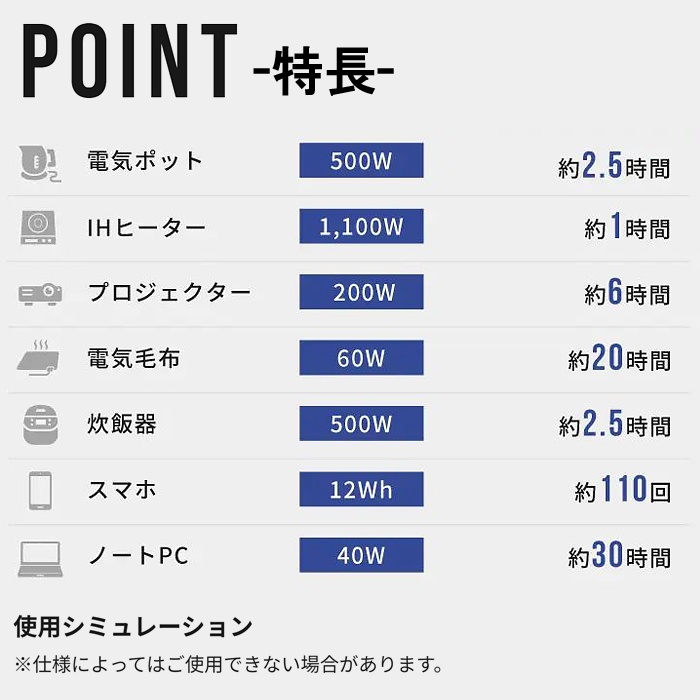This screenshot has height=700, width=700.
Task: Click the IH heater cooktop icon
Action: pos(38,228)
